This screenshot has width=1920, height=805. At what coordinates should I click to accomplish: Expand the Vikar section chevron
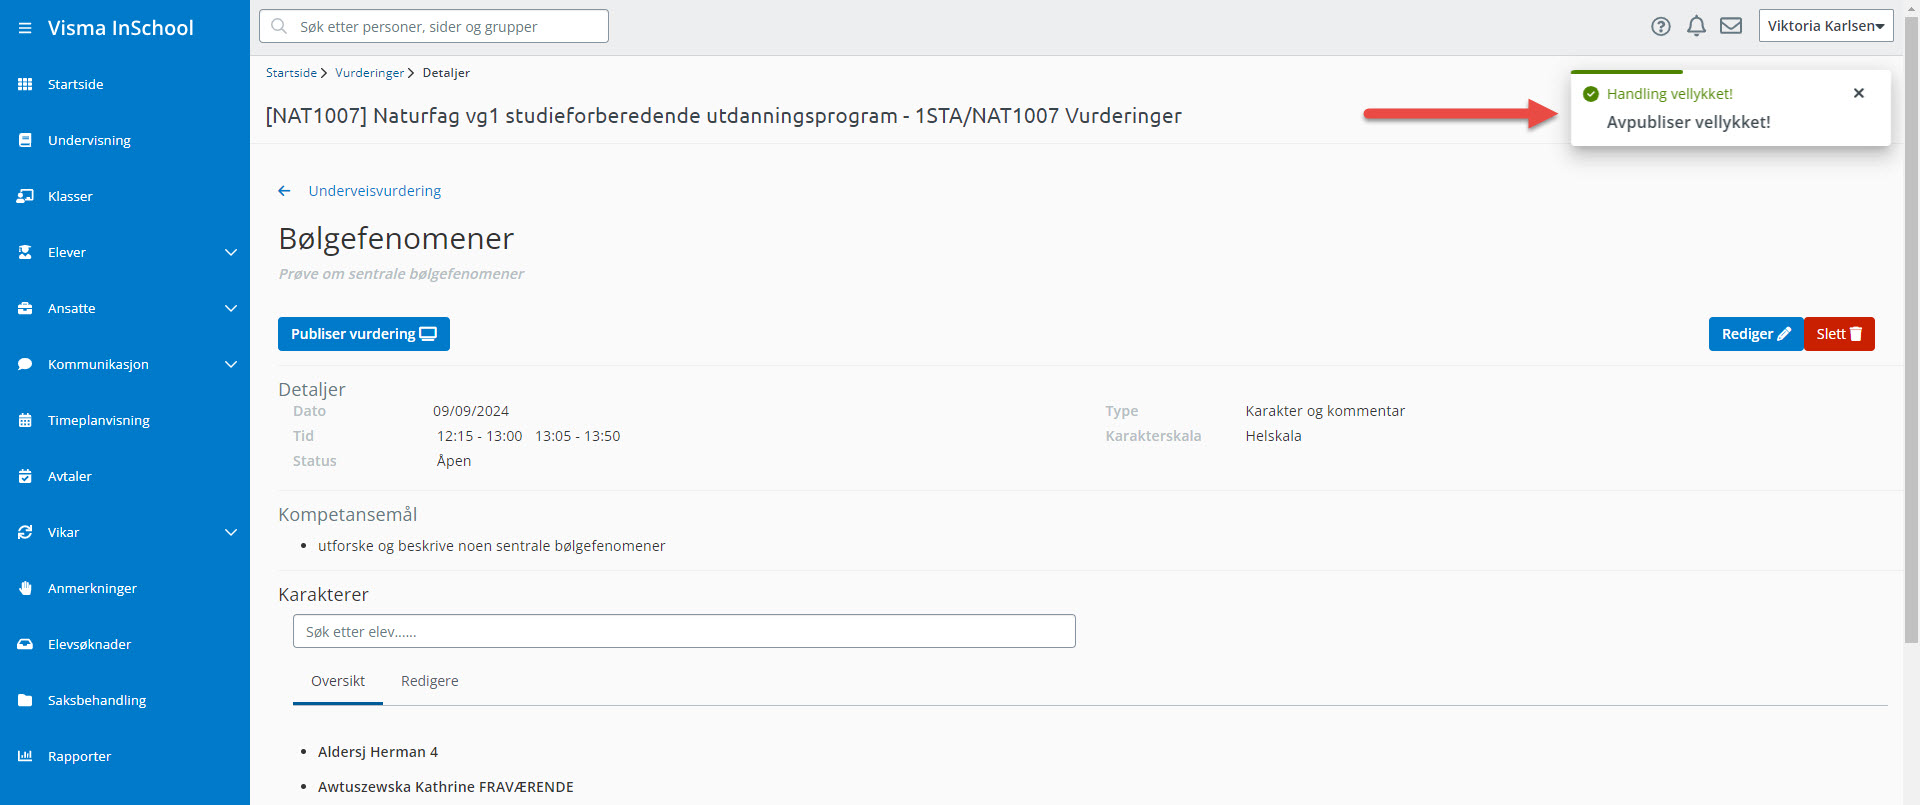(x=231, y=532)
